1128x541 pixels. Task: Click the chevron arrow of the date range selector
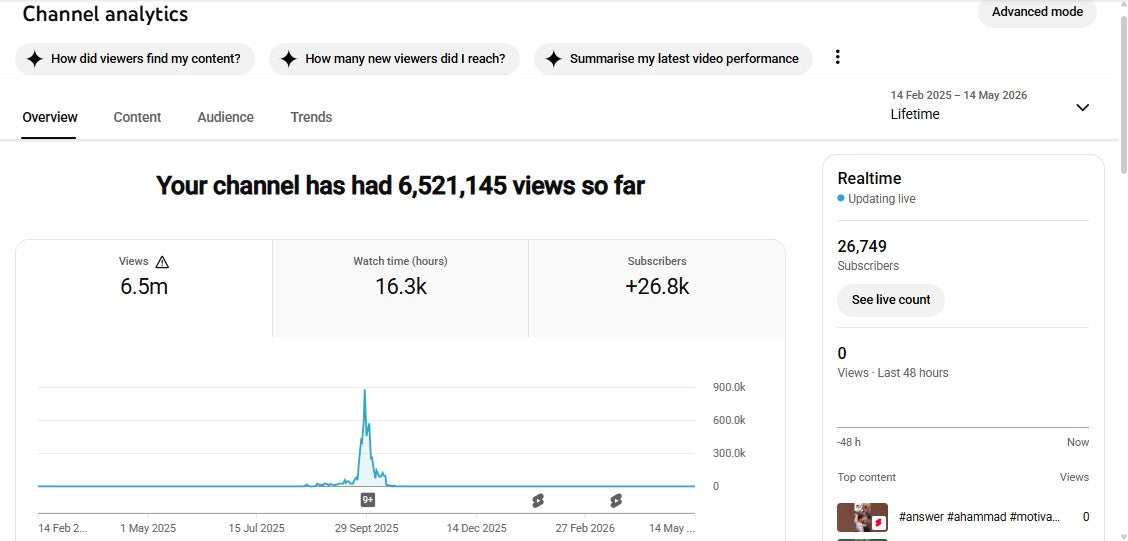coord(1082,107)
